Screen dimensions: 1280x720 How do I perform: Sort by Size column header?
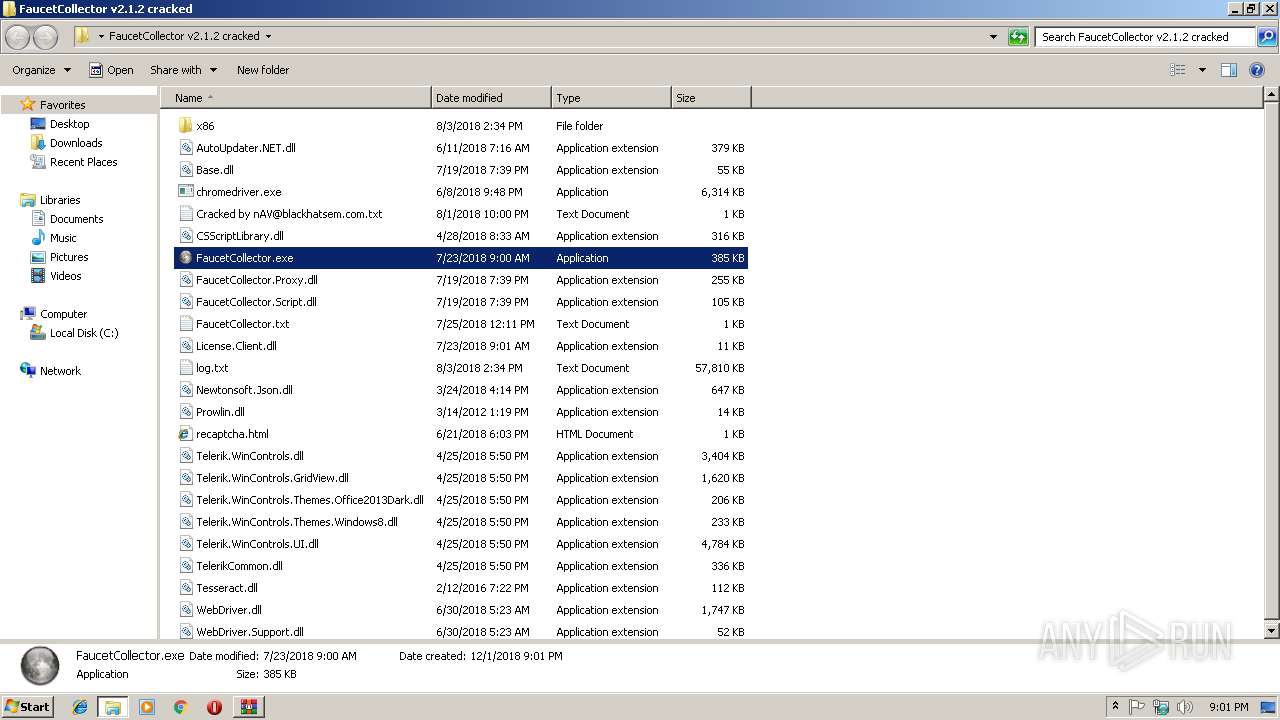(711, 98)
